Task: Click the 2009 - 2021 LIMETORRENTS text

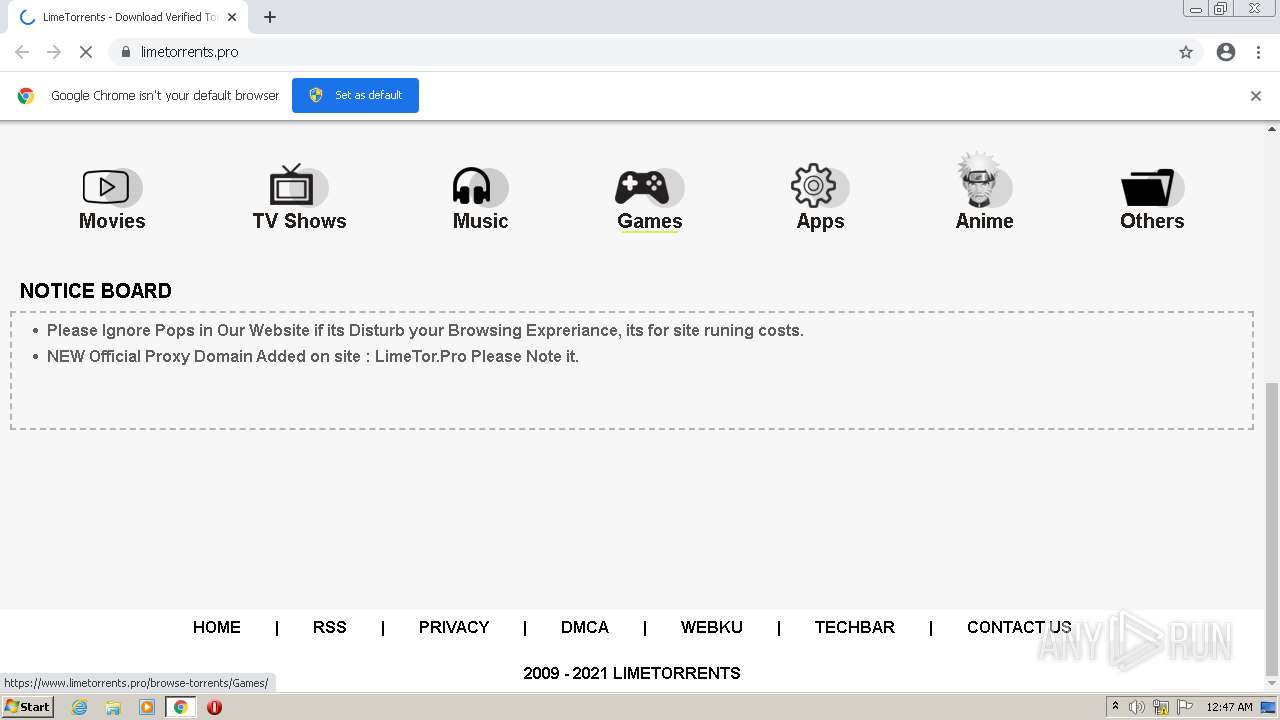Action: pos(632,673)
